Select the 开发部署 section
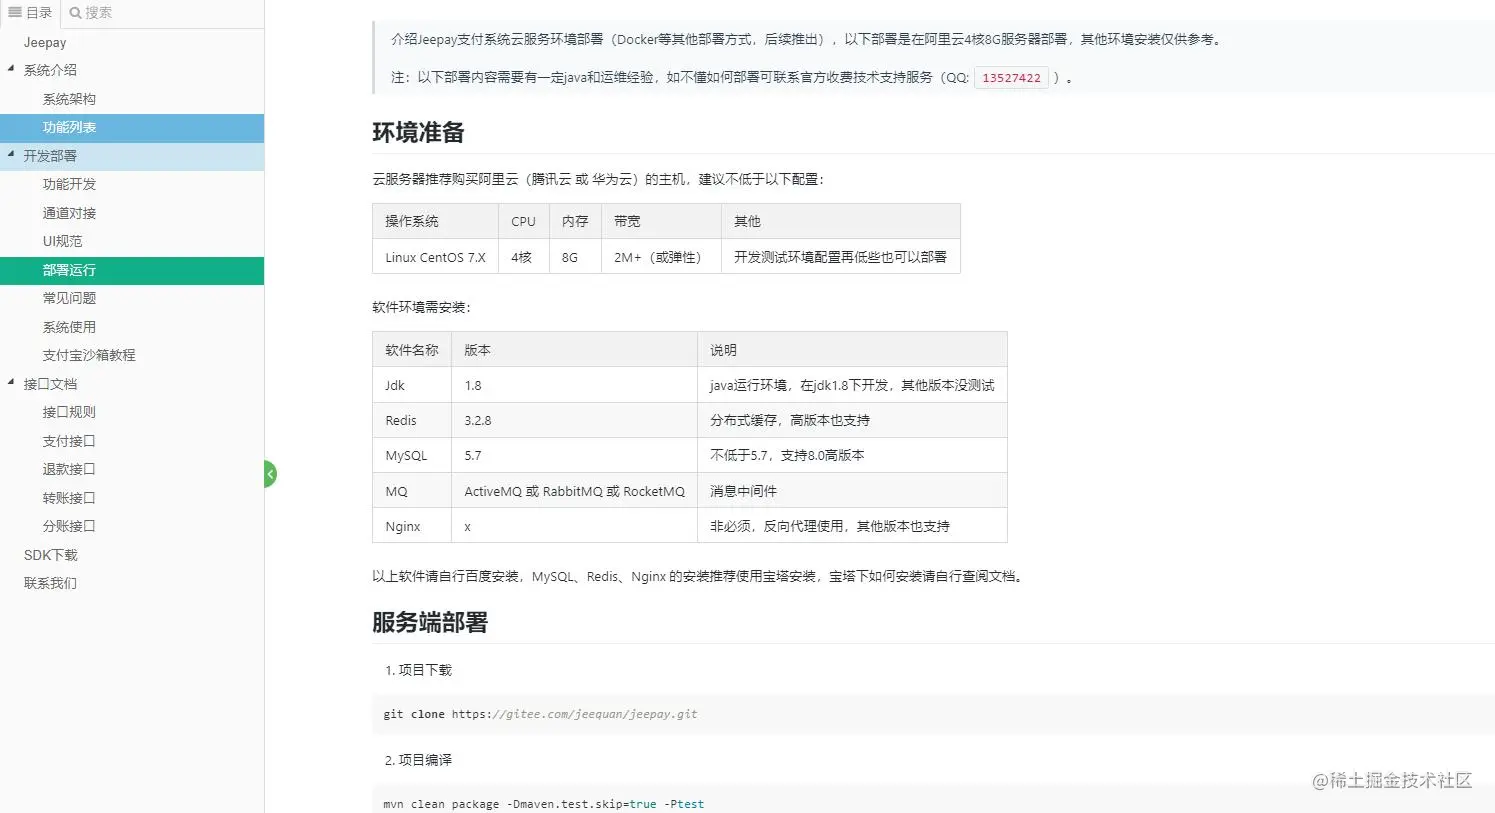Viewport: 1495px width, 813px height. [x=132, y=156]
